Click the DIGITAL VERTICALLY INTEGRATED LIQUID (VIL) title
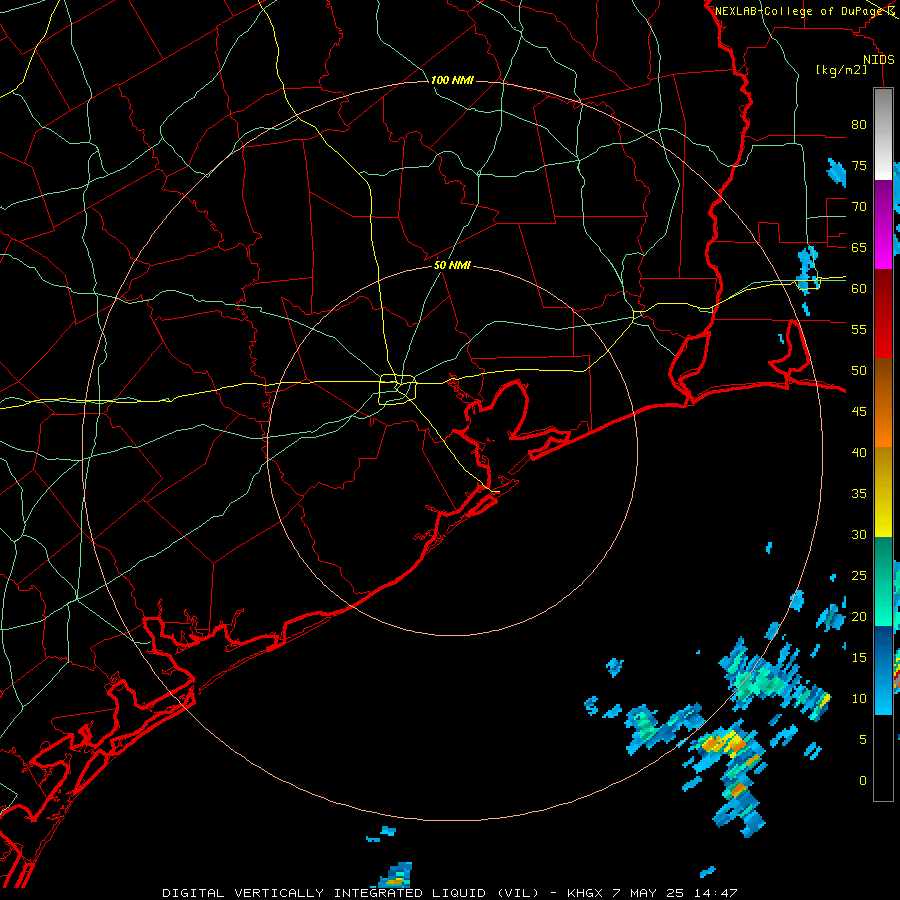 (350, 893)
